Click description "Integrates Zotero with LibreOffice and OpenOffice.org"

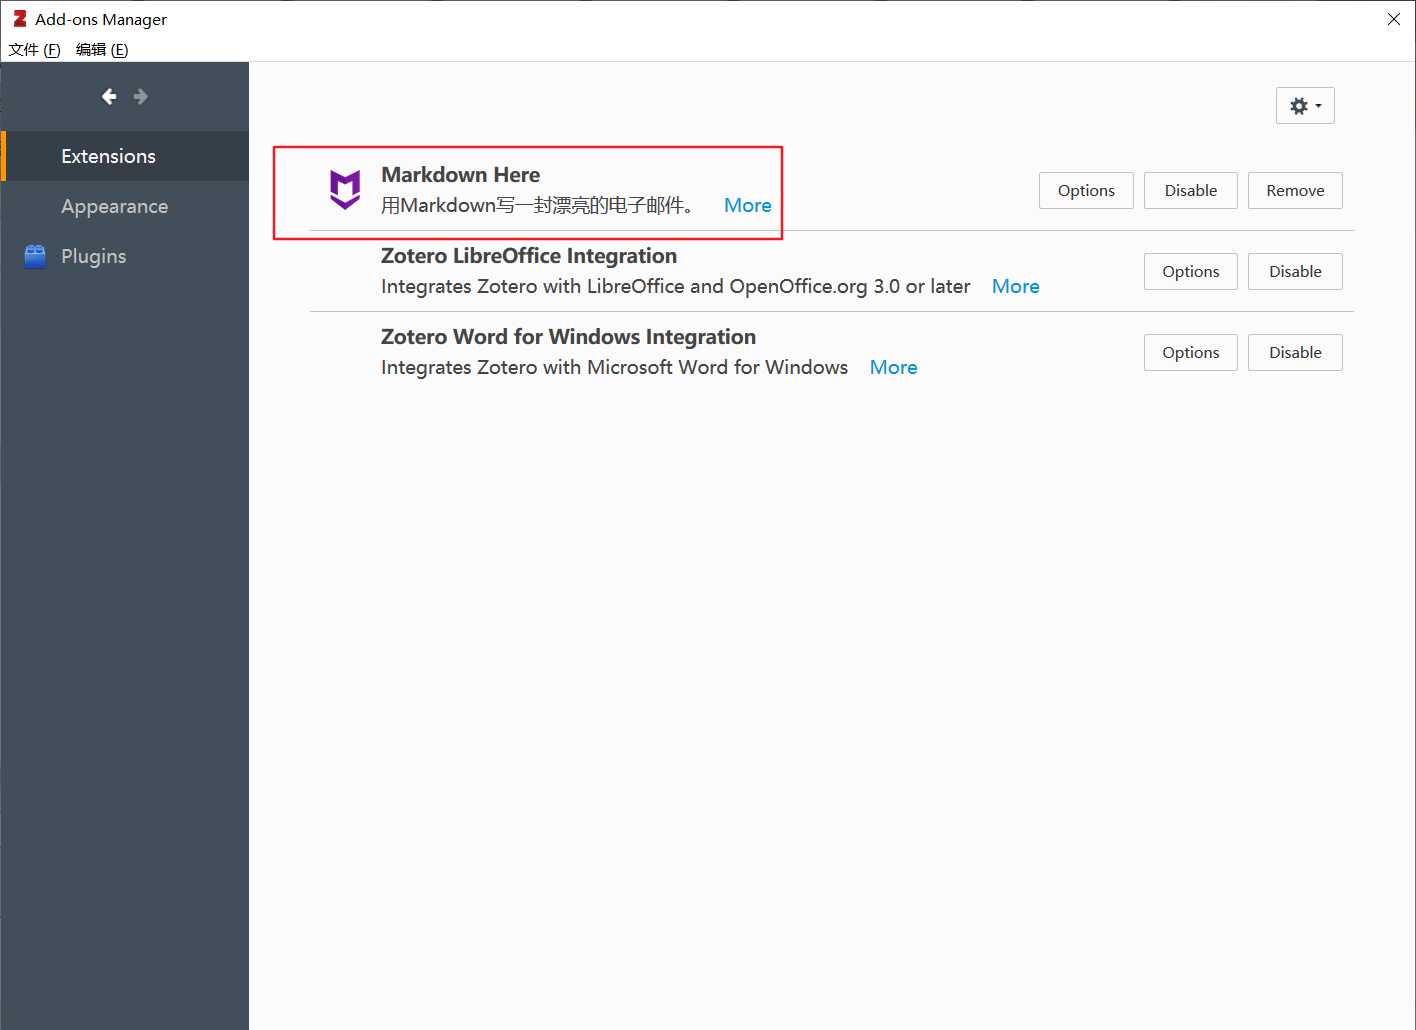pyautogui.click(x=675, y=286)
